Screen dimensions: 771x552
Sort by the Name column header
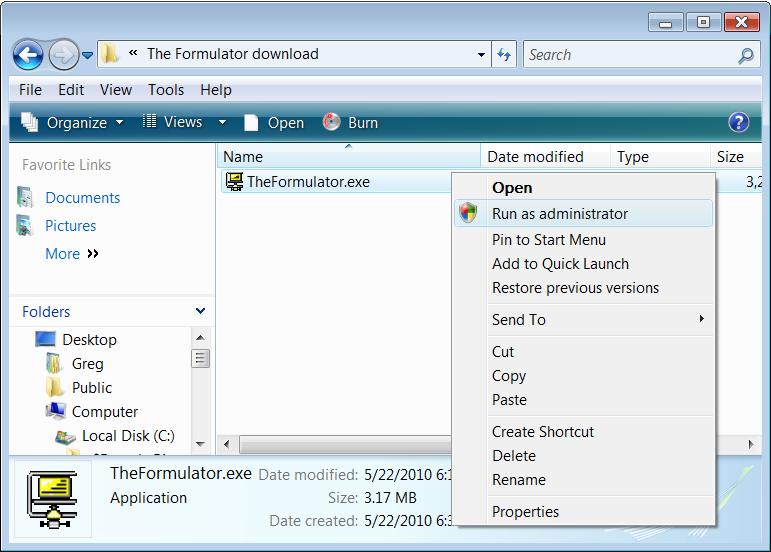[349, 156]
